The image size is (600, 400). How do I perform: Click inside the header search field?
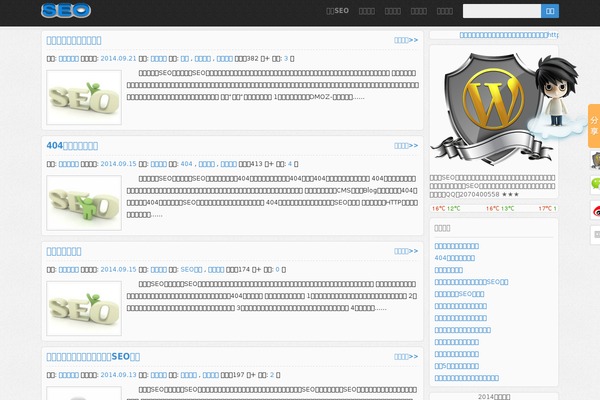coord(502,11)
